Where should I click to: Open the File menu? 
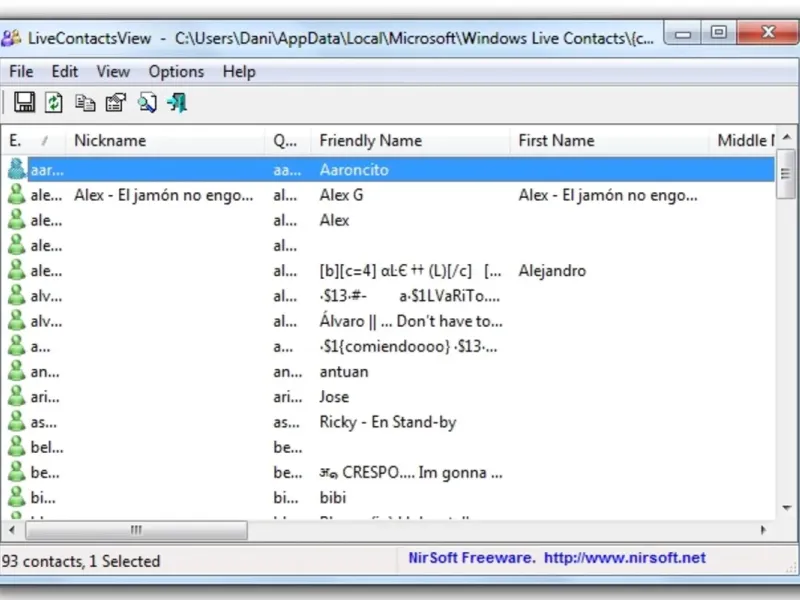click(x=21, y=72)
